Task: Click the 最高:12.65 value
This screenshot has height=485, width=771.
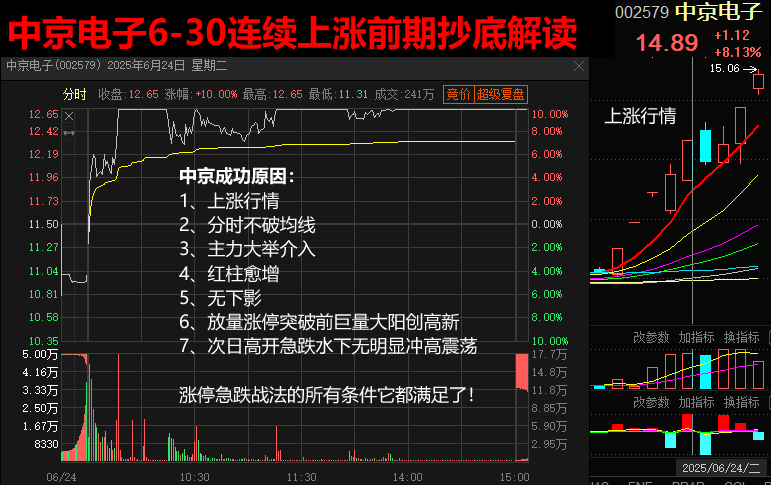Action: (x=272, y=94)
